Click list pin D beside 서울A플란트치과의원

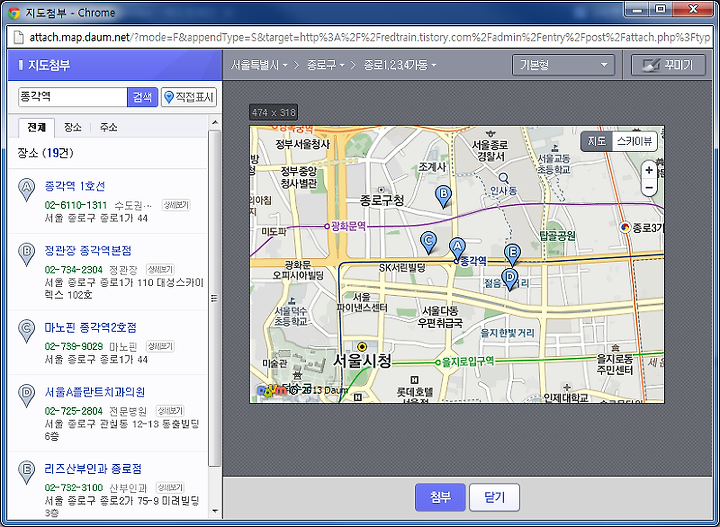pyautogui.click(x=26, y=395)
